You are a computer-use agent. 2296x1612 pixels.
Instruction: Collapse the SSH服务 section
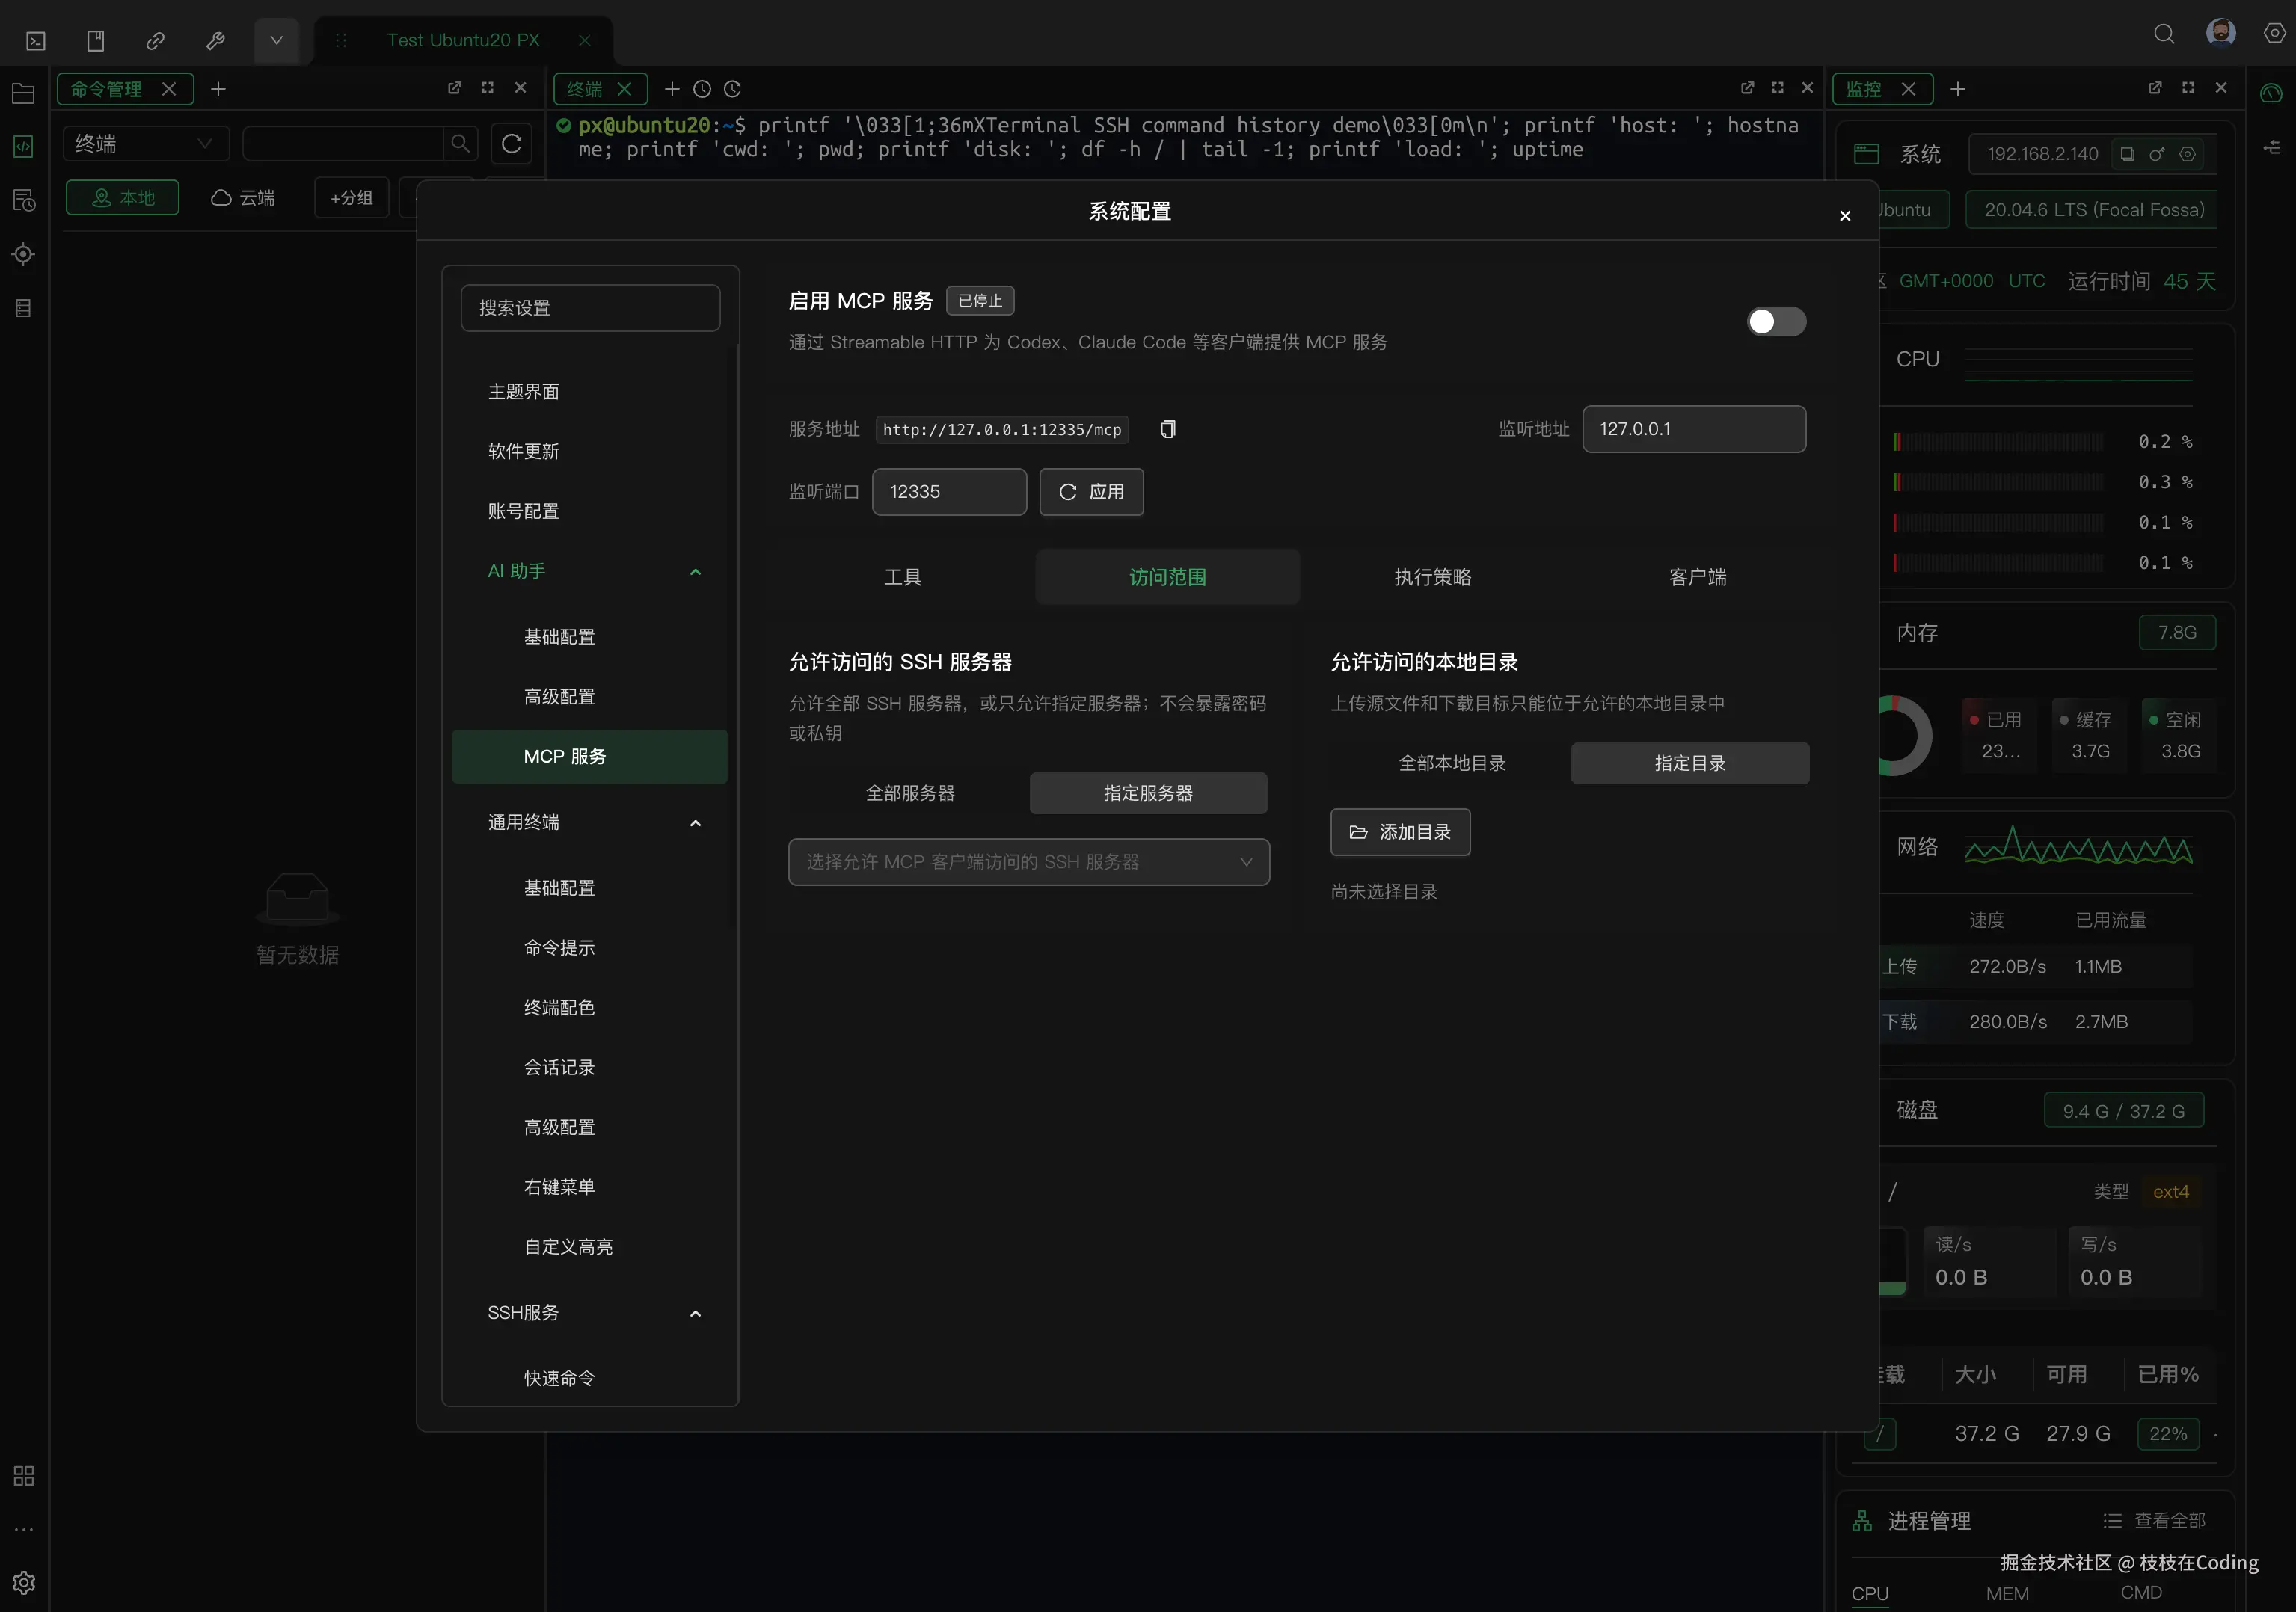tap(695, 1313)
